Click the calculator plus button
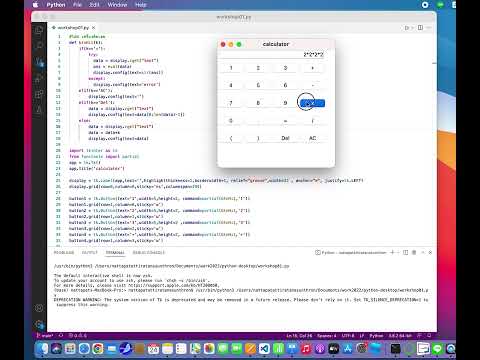 tap(312, 68)
